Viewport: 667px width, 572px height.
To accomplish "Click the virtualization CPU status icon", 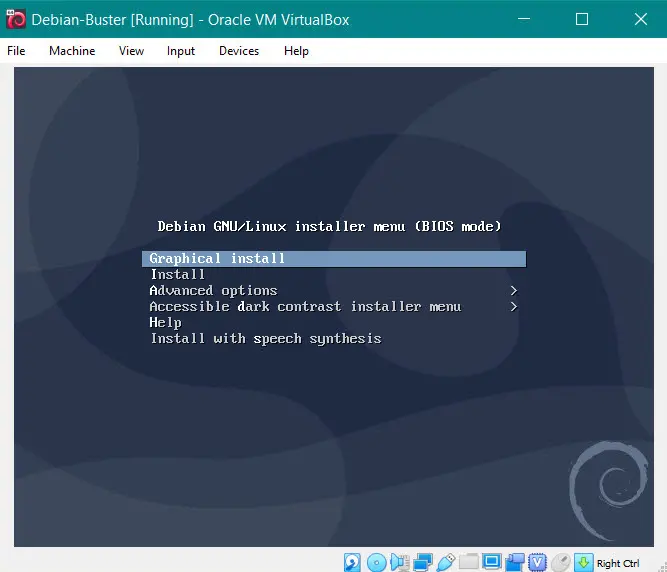I will [537, 563].
